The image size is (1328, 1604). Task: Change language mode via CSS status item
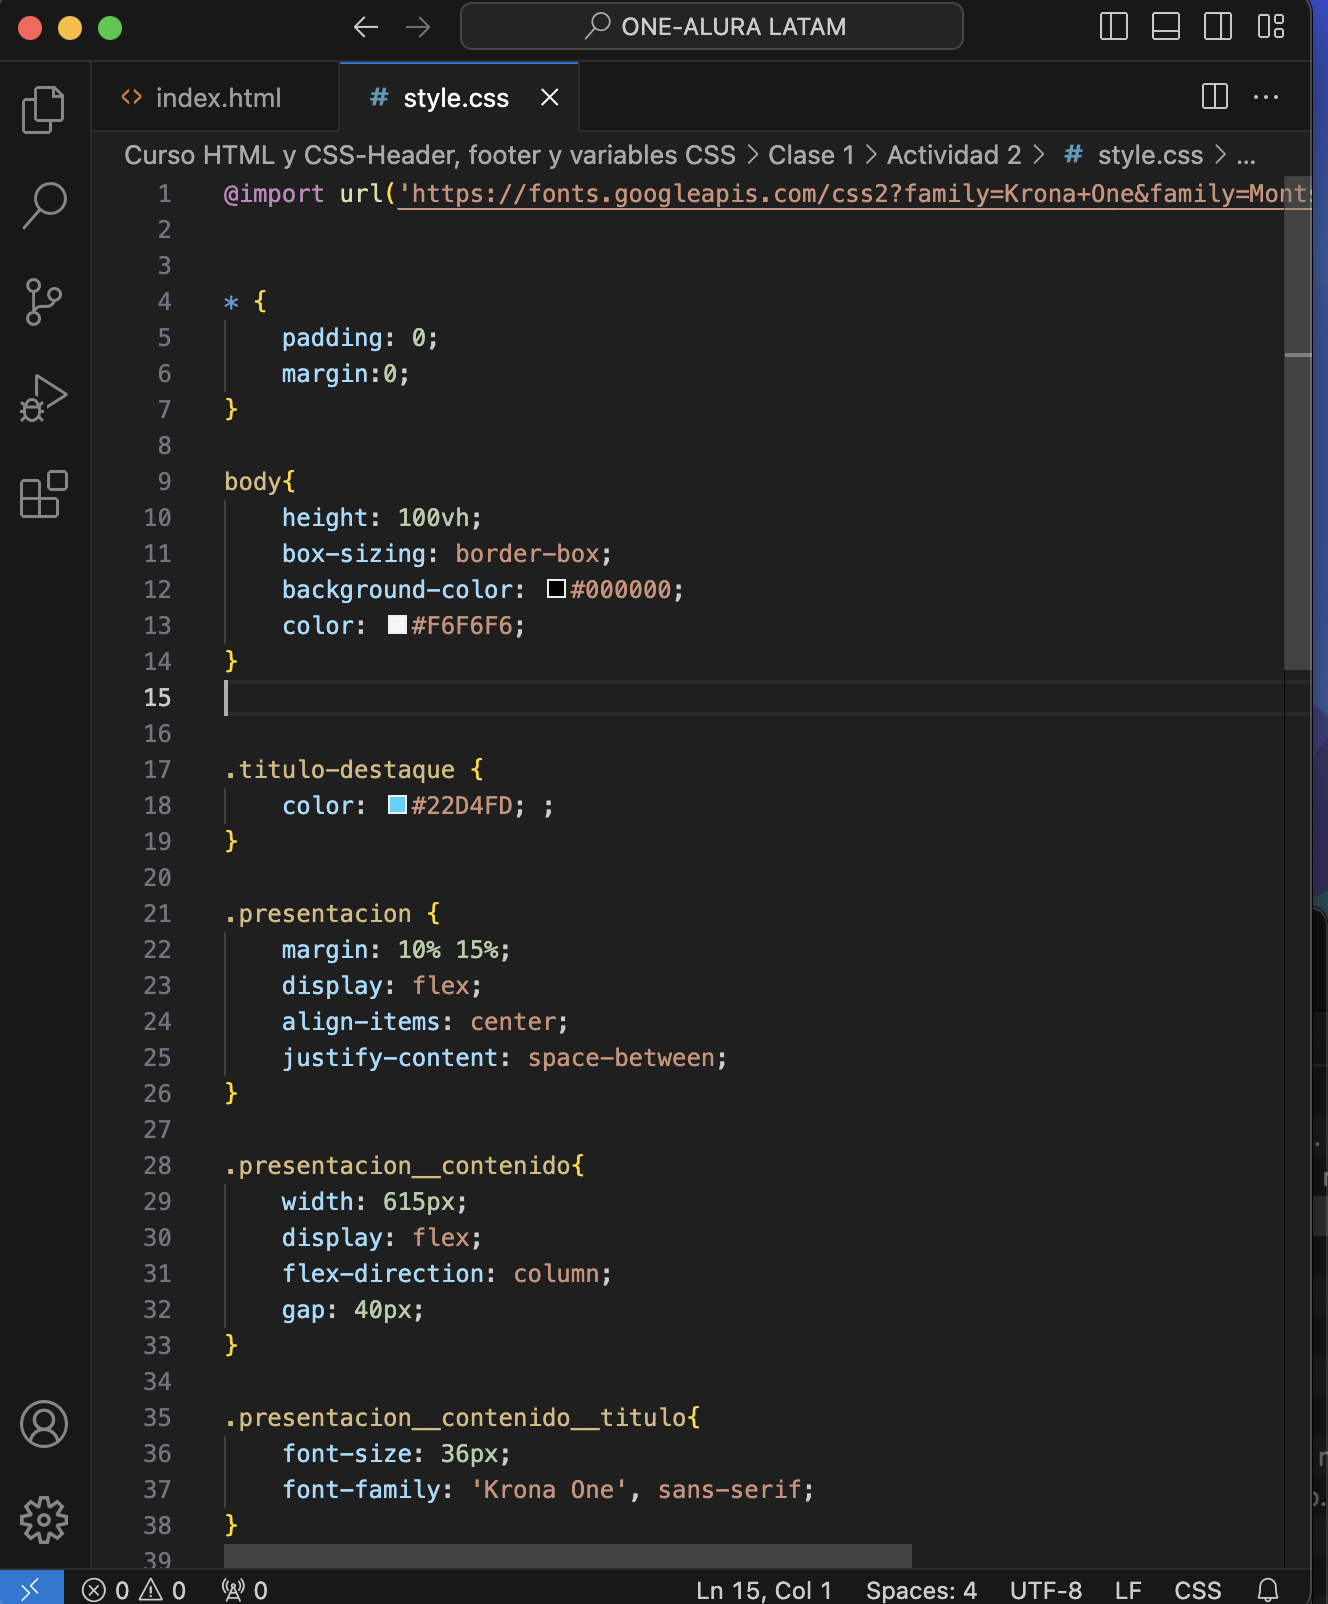(1198, 1590)
